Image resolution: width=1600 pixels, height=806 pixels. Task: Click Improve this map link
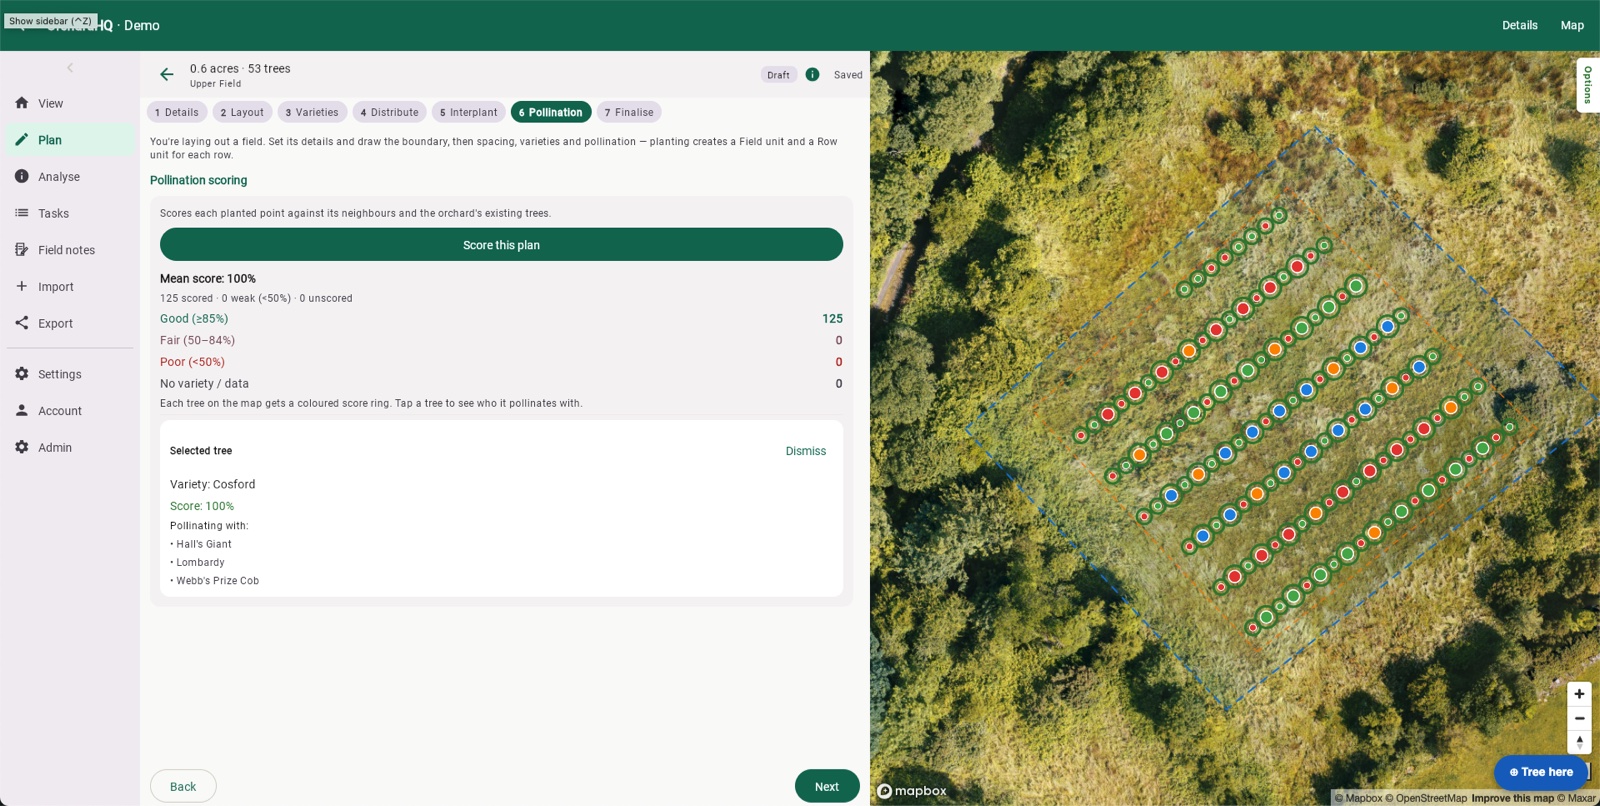[x=1512, y=798]
